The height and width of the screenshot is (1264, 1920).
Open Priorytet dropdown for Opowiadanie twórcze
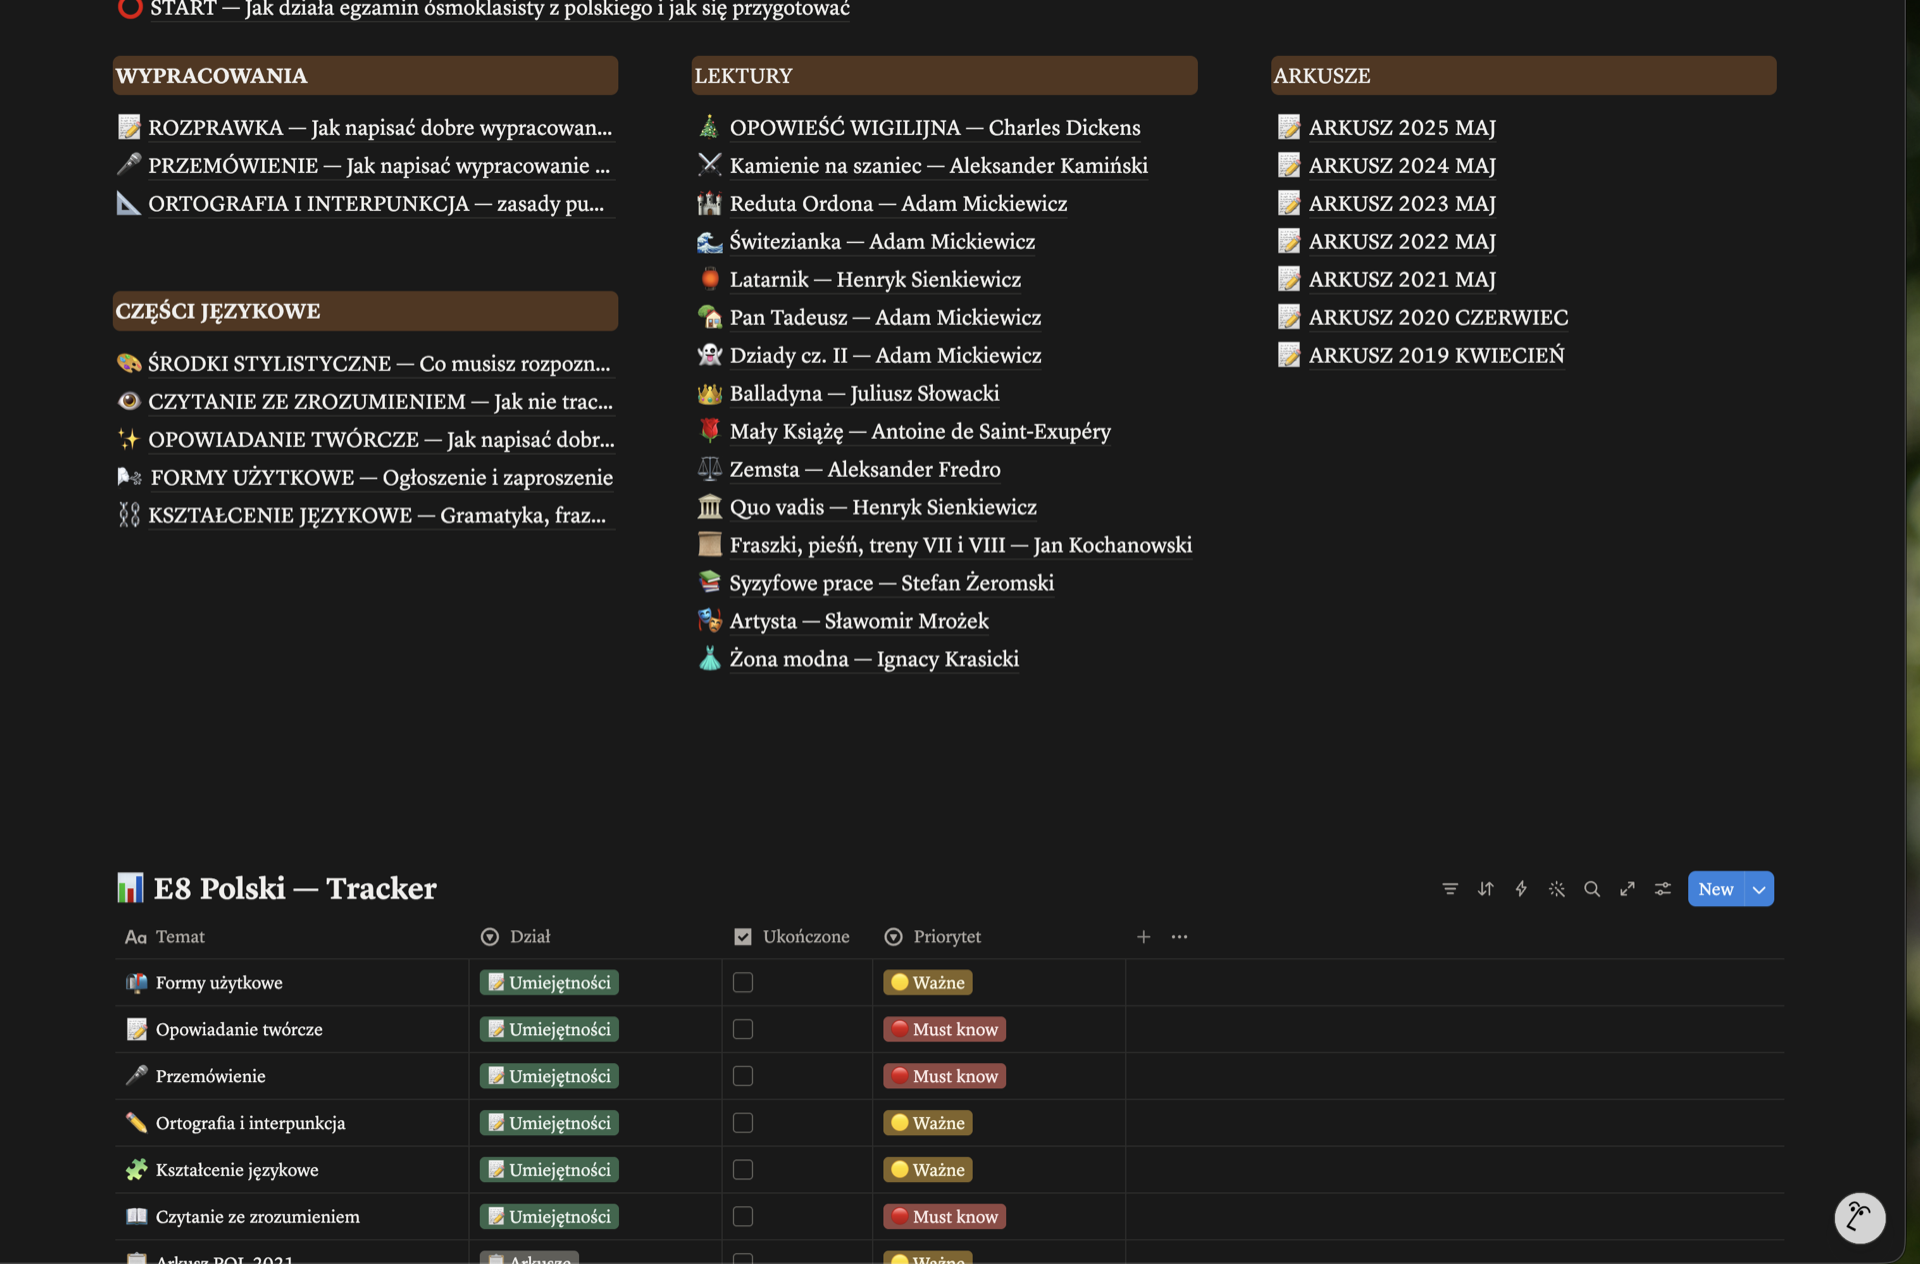click(945, 1030)
